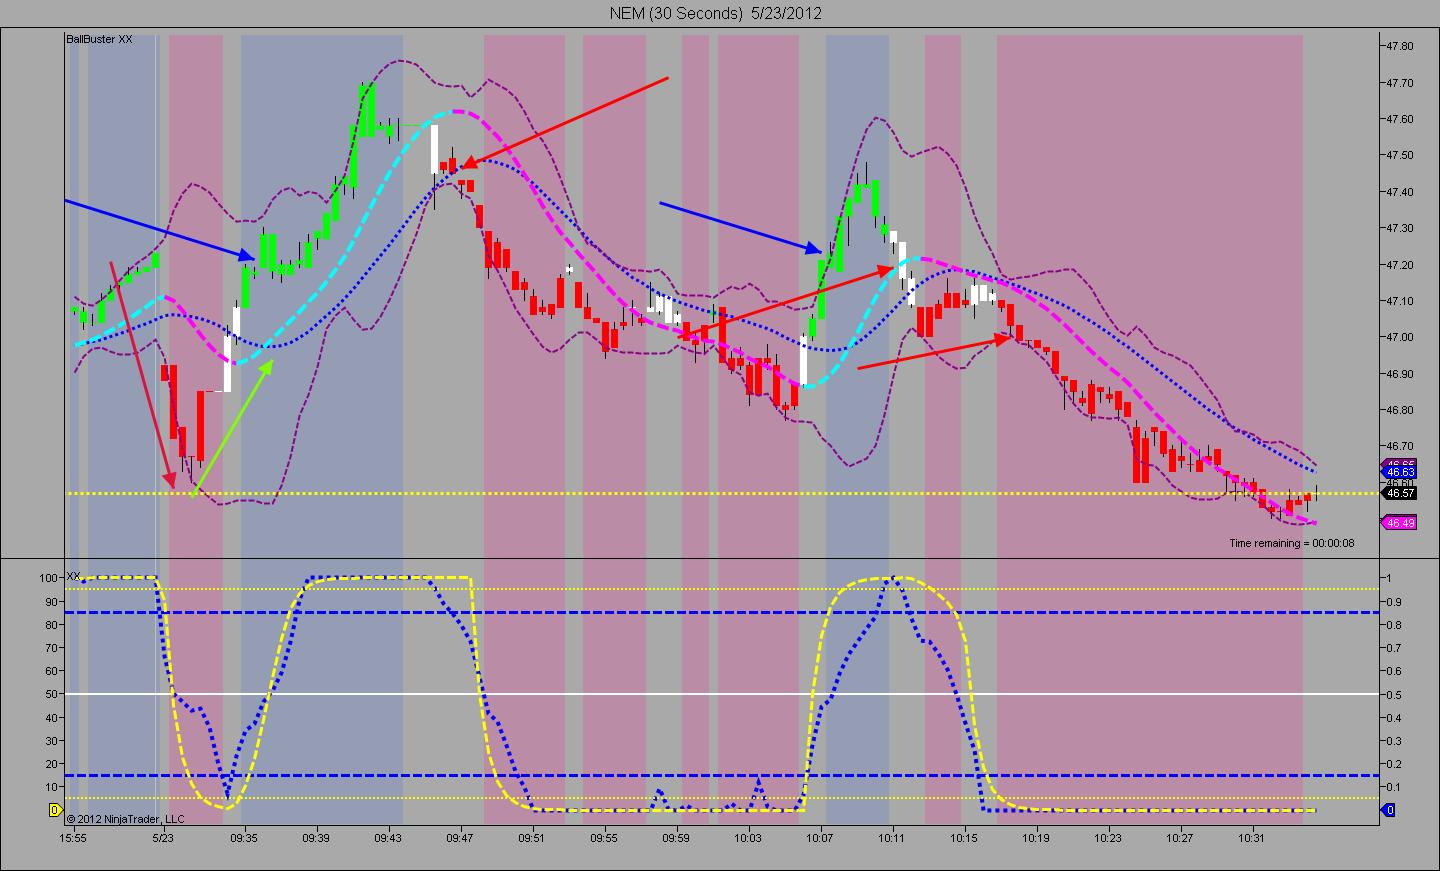Click the 46.80 price axis label

pyautogui.click(x=1399, y=410)
